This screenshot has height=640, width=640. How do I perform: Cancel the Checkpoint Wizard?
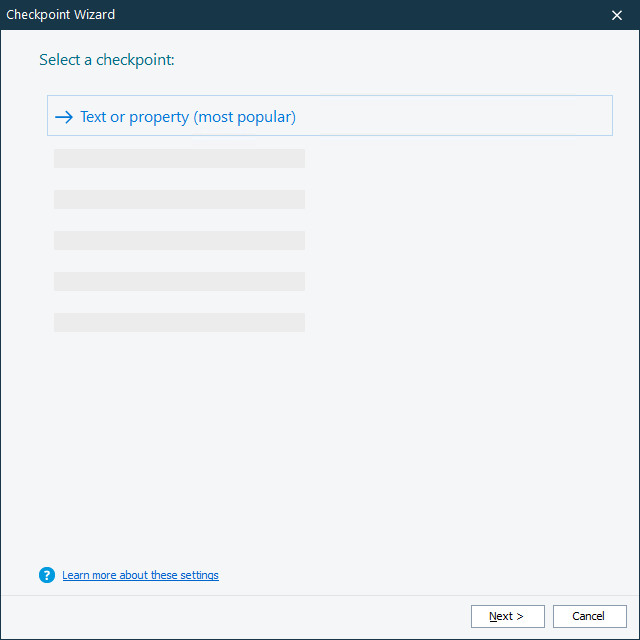click(x=589, y=616)
